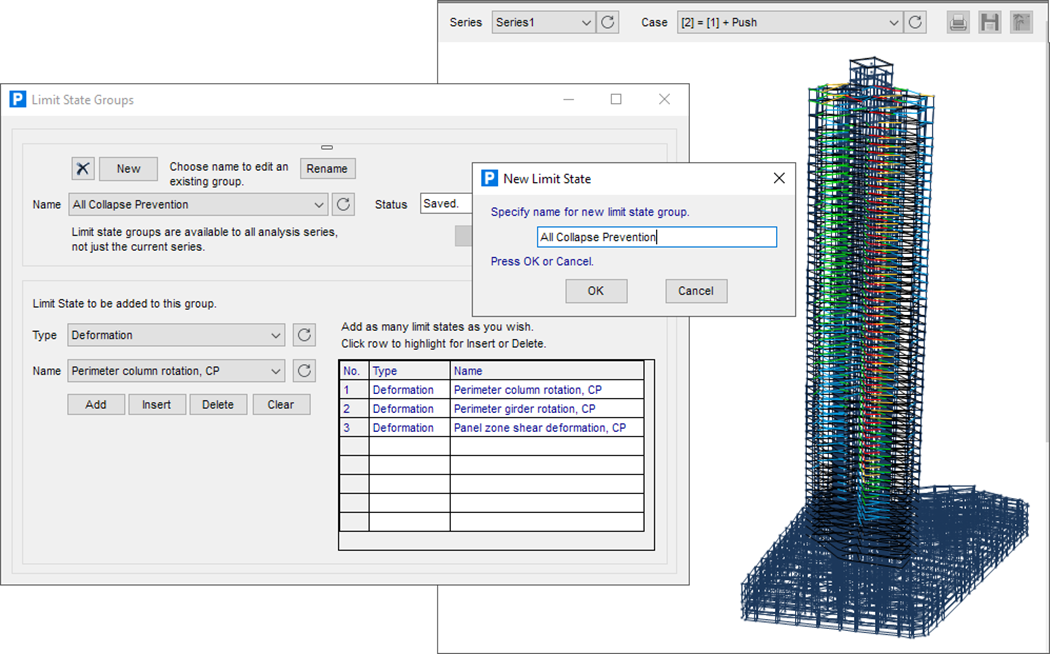Click refresh icon next to Type dropdown
The image size is (1050, 654).
[304, 335]
